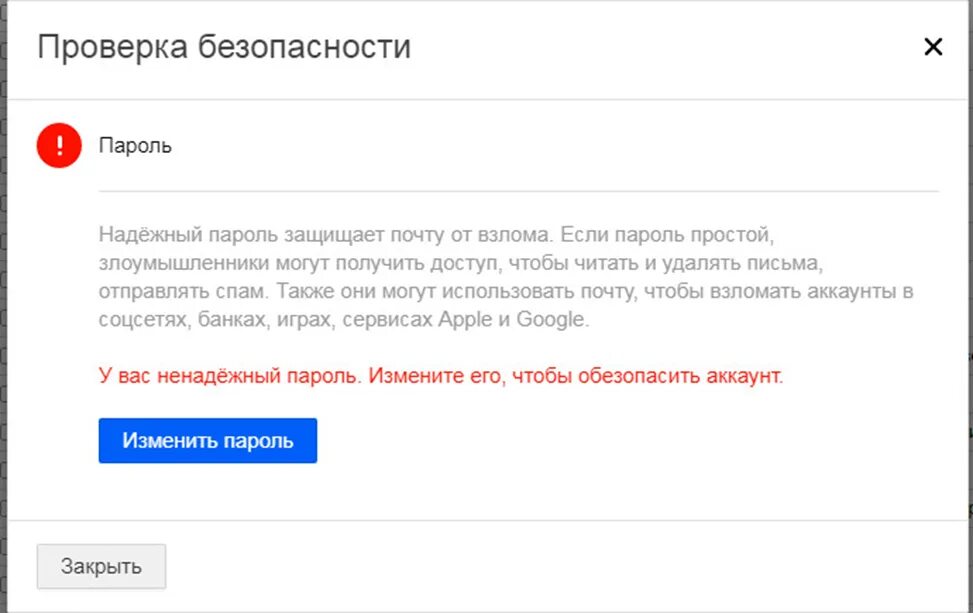The width and height of the screenshot is (973, 613).
Task: Select the Пароль section label
Action: click(x=135, y=146)
